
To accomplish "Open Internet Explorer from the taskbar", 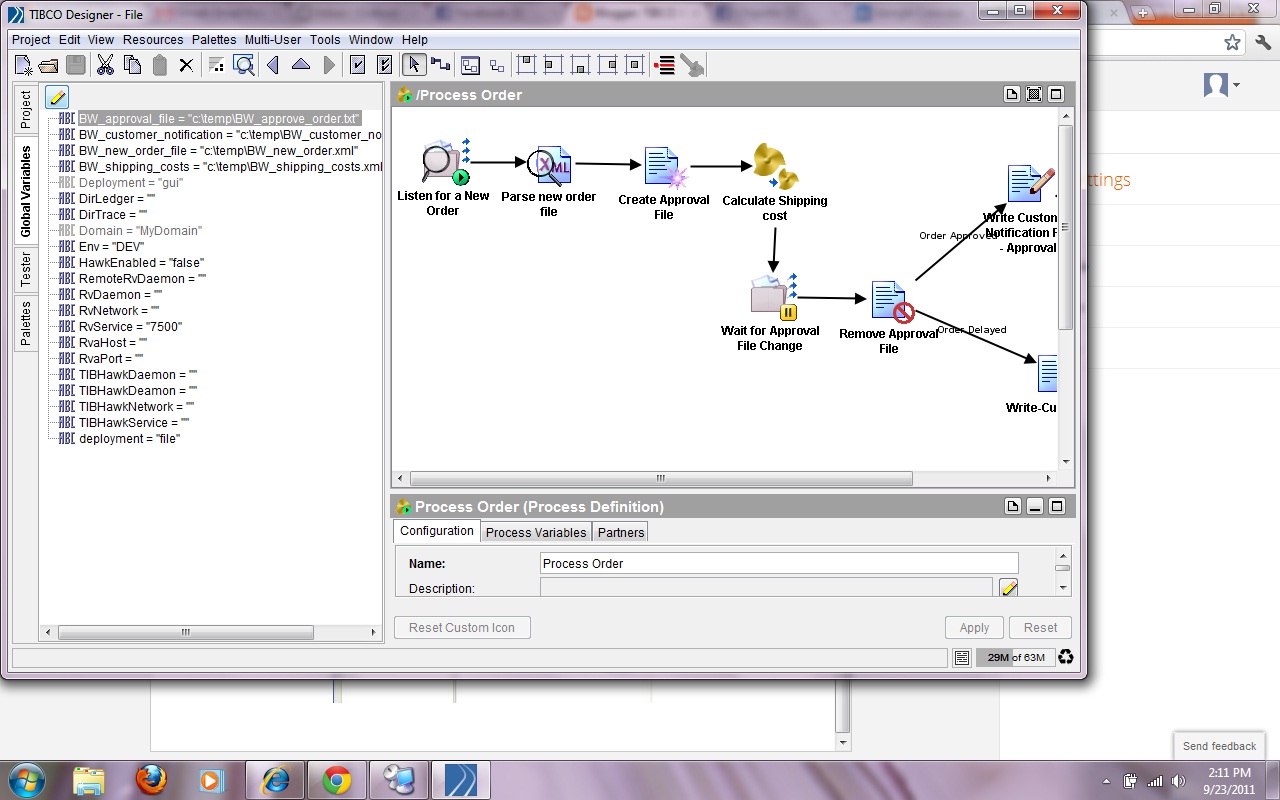I will click(275, 778).
